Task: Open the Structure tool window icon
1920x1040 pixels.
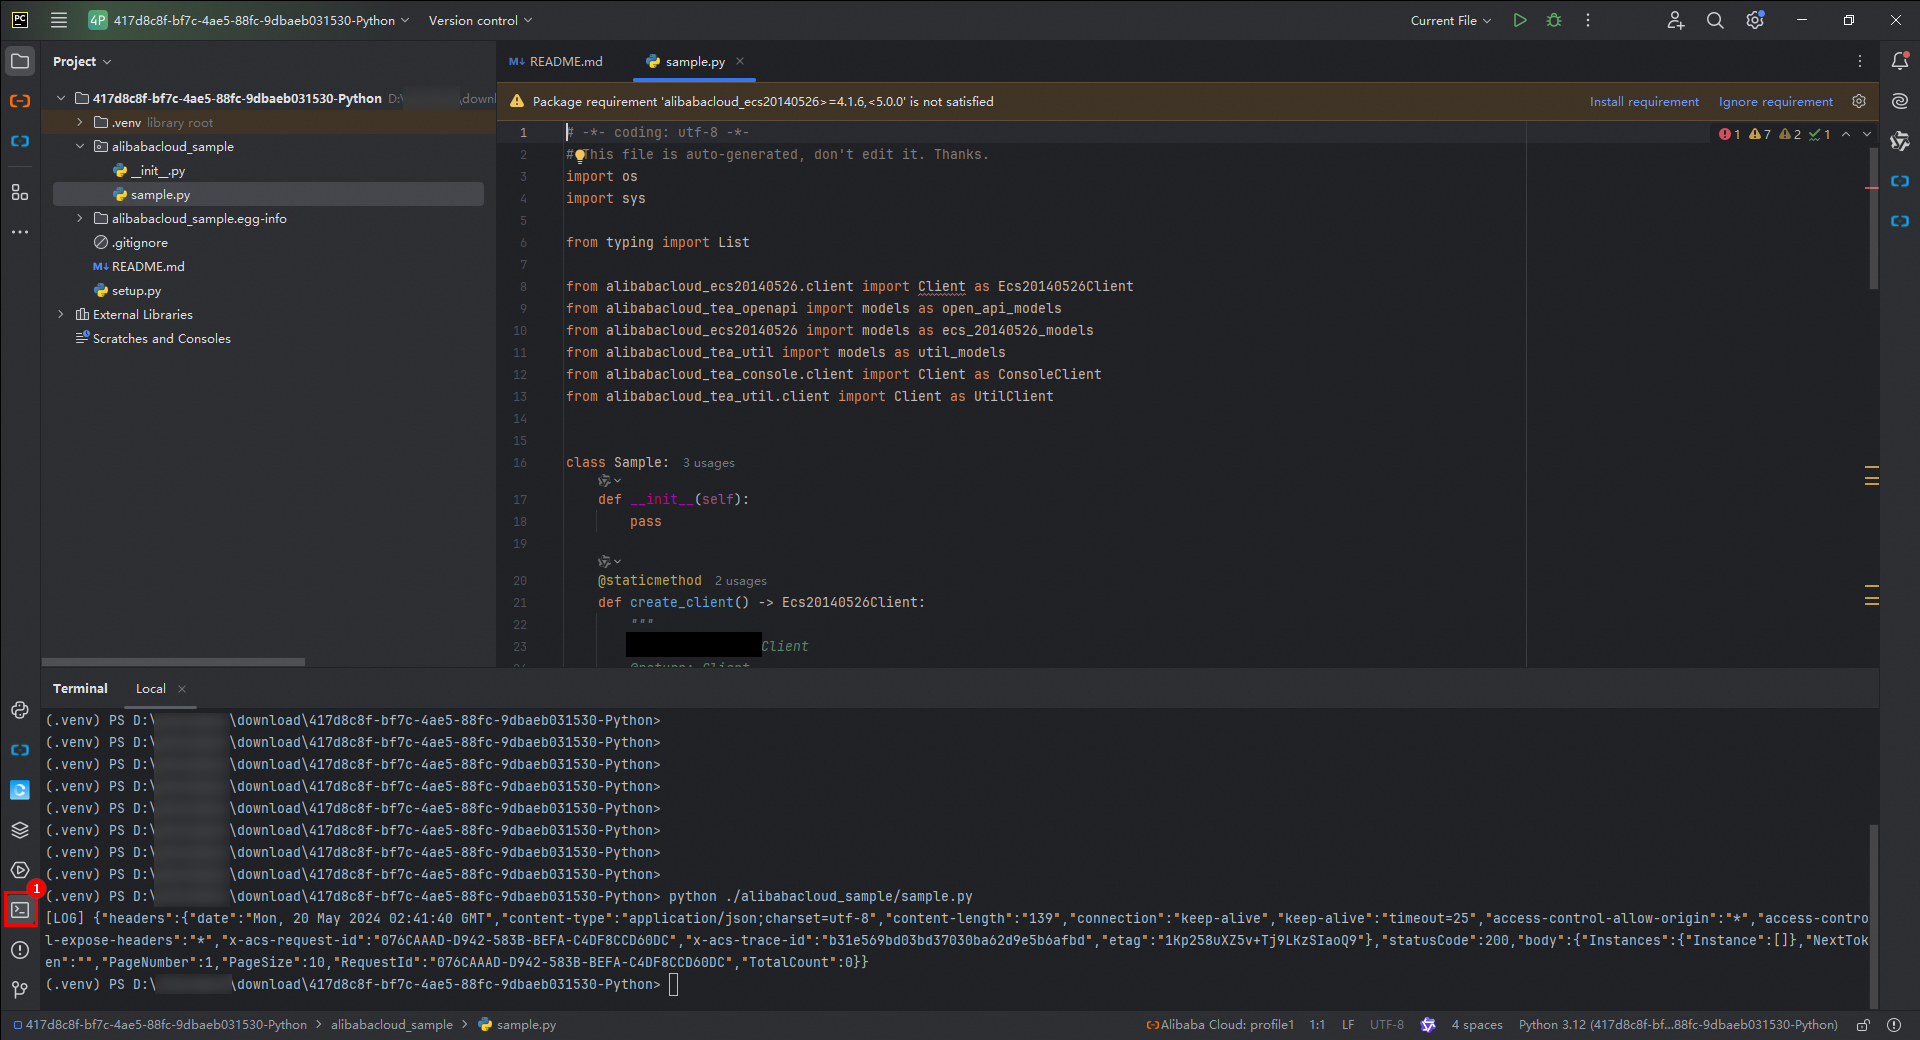Action: [20, 192]
